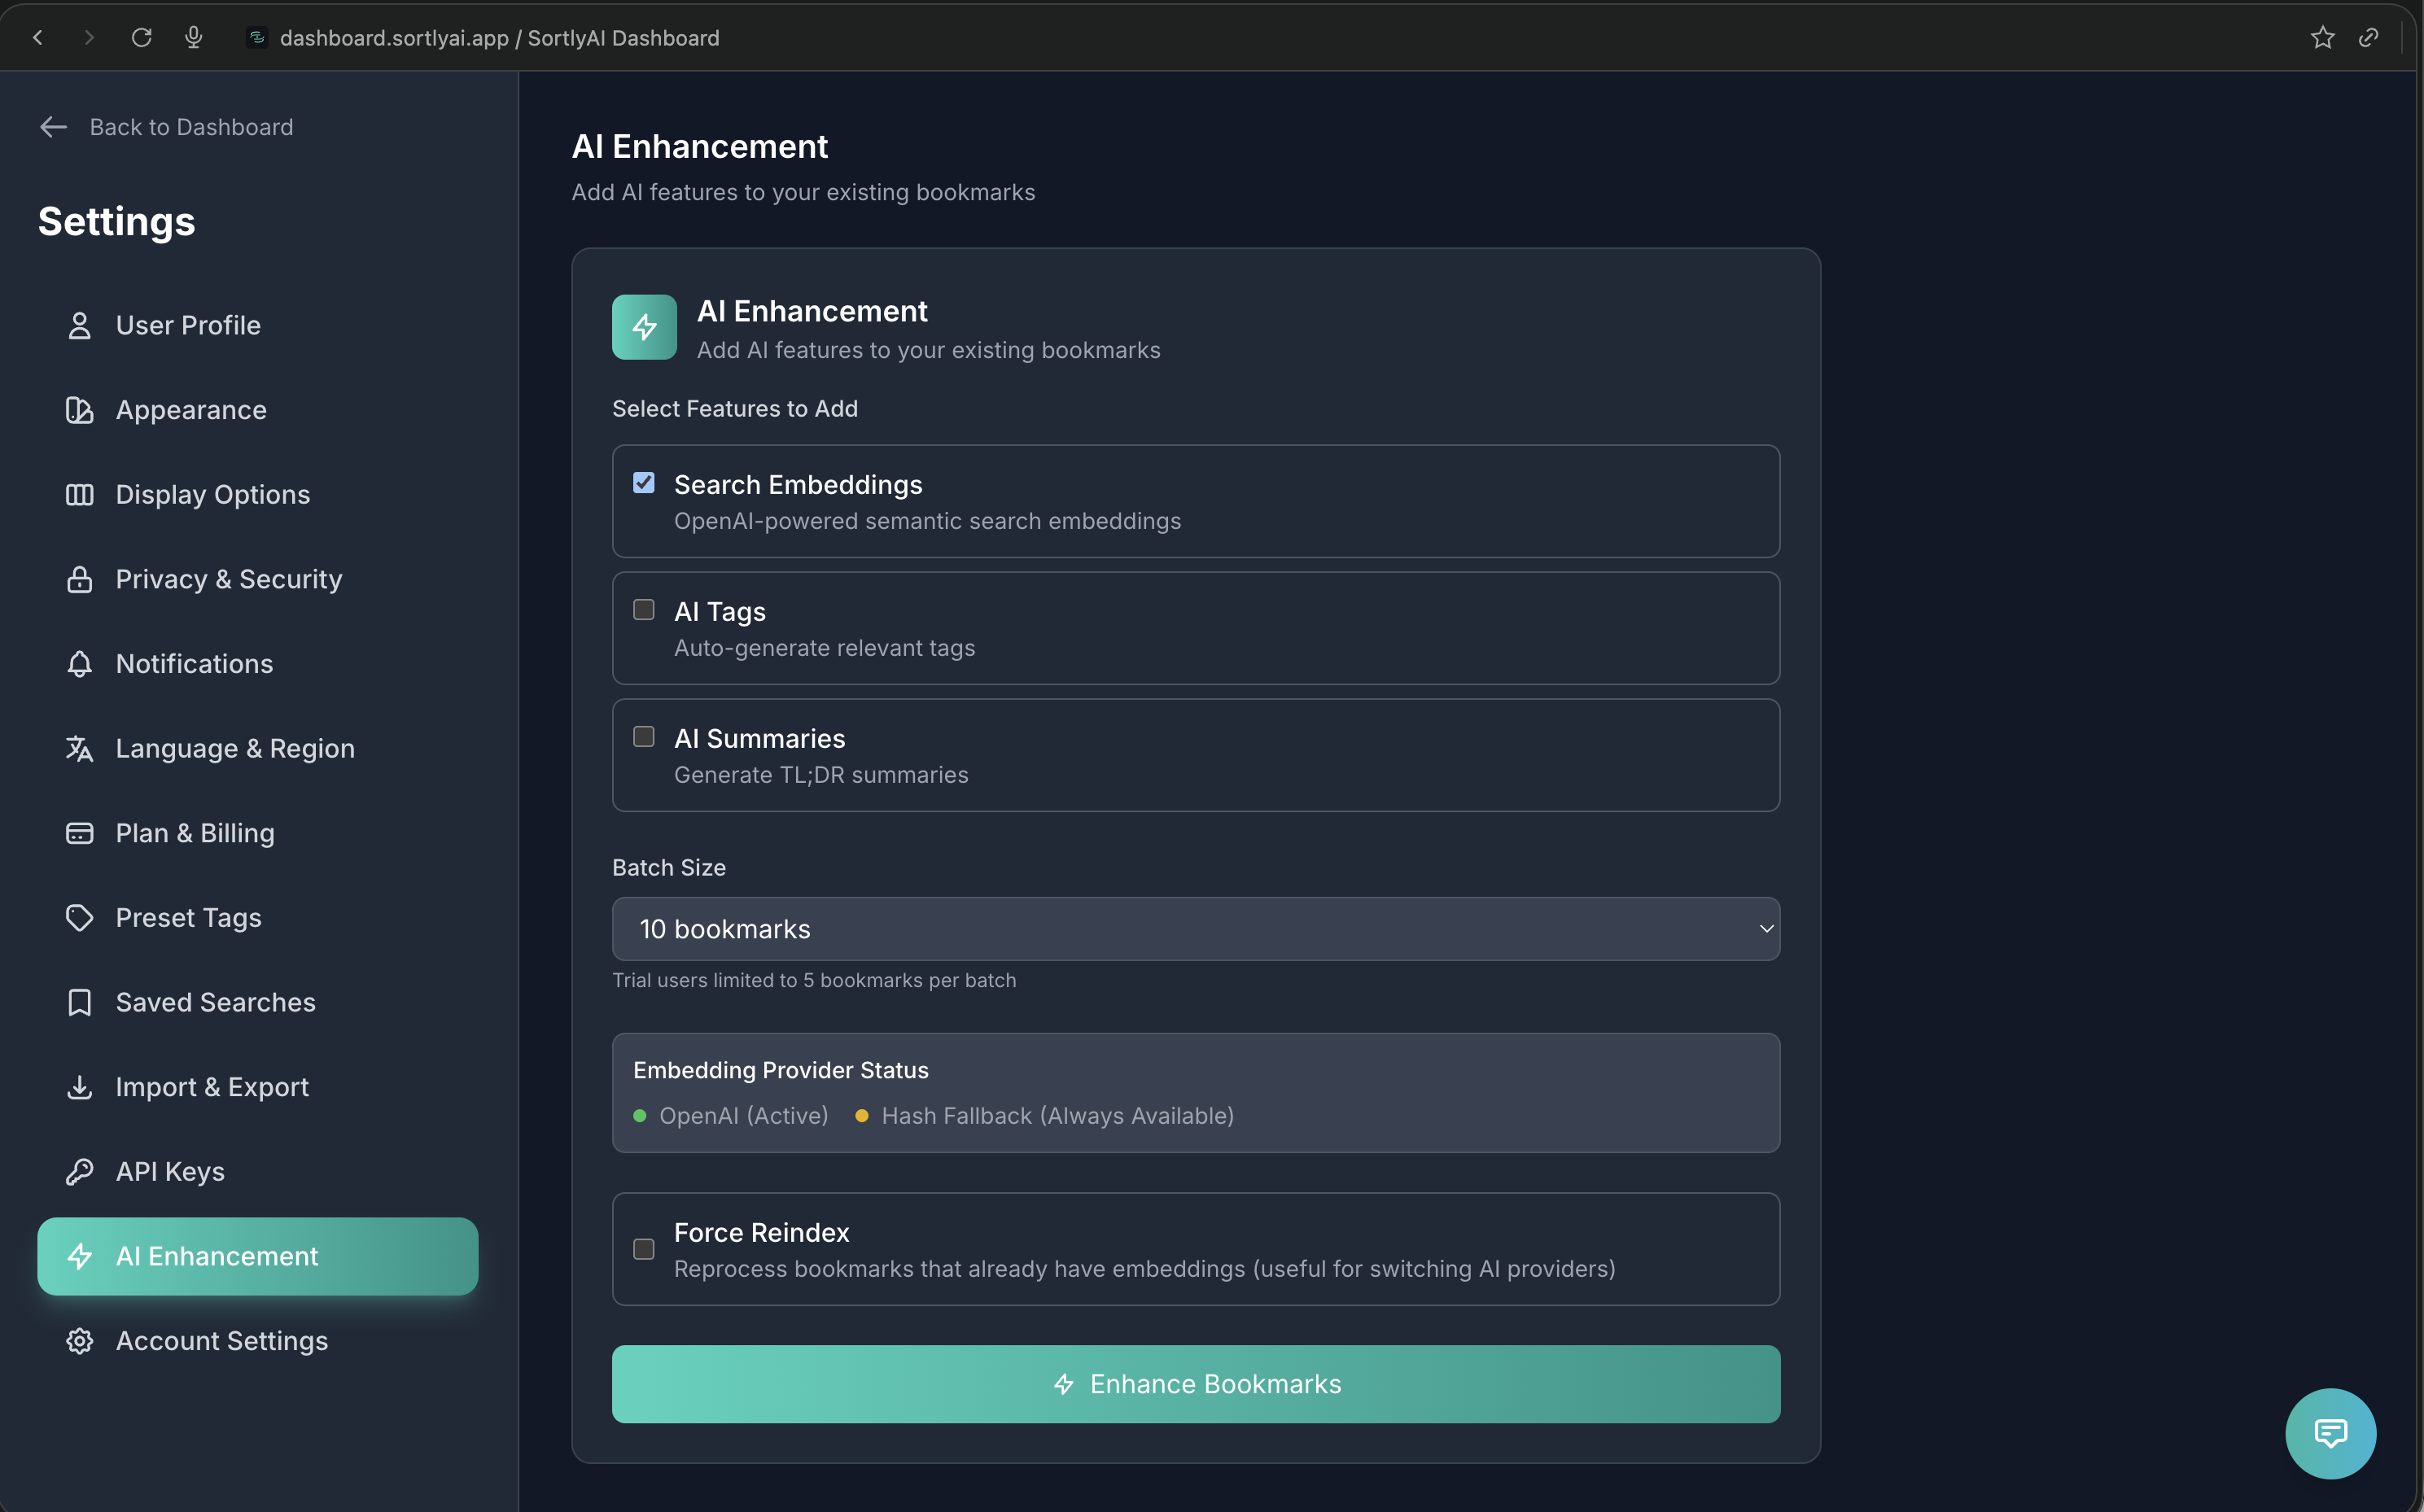Click the Import & Export download icon

click(x=80, y=1087)
